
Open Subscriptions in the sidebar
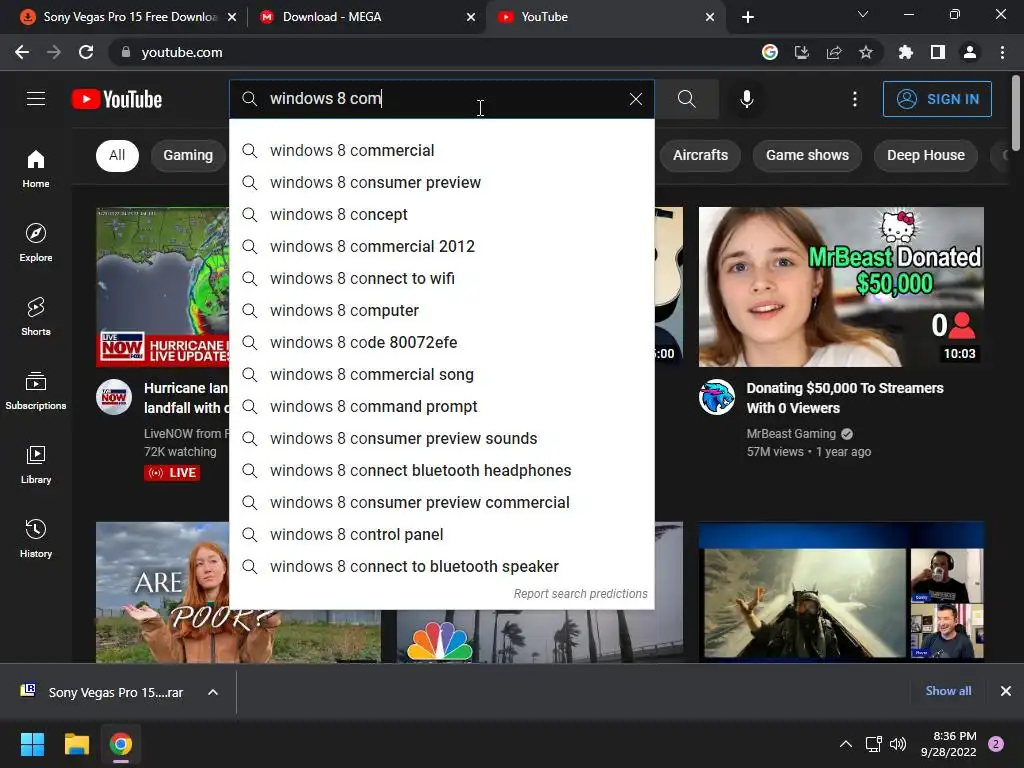[36, 391]
